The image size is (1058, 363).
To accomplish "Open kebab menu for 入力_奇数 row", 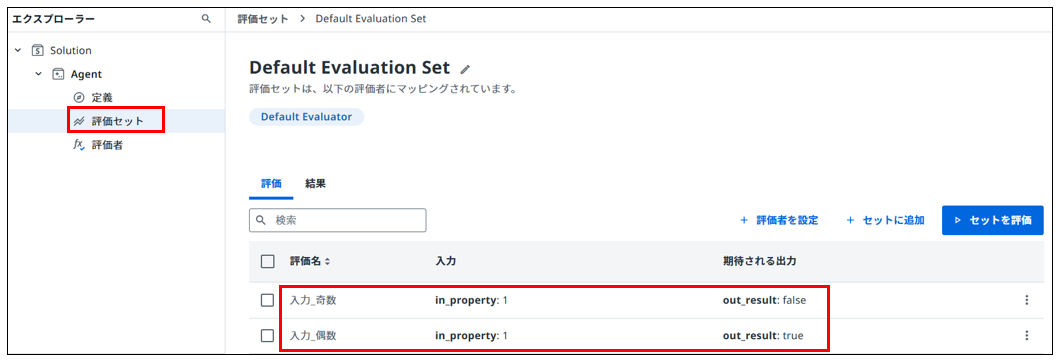I will coord(1026,300).
